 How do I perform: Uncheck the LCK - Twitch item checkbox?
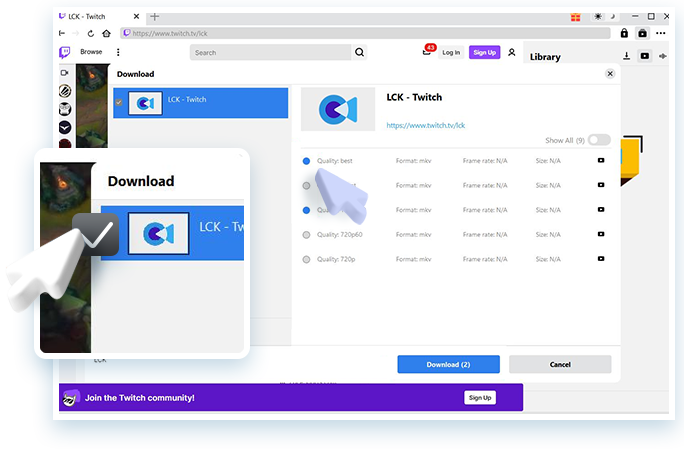pos(119,103)
